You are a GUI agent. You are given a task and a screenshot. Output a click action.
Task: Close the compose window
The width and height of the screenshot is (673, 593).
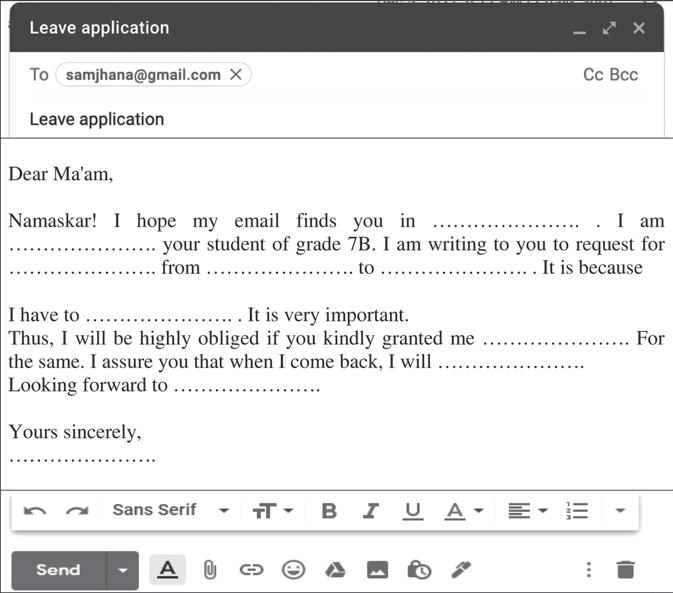[x=639, y=28]
